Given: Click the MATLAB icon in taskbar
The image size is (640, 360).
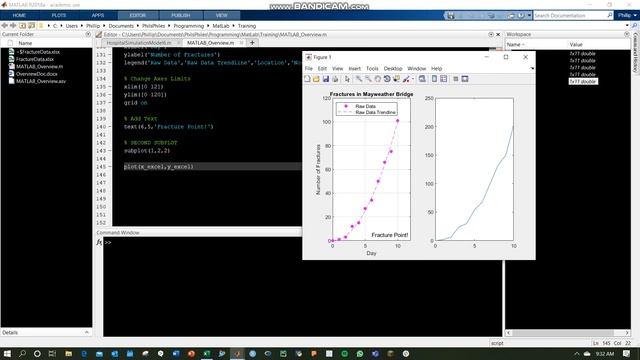Looking at the screenshot, I should pos(237,353).
